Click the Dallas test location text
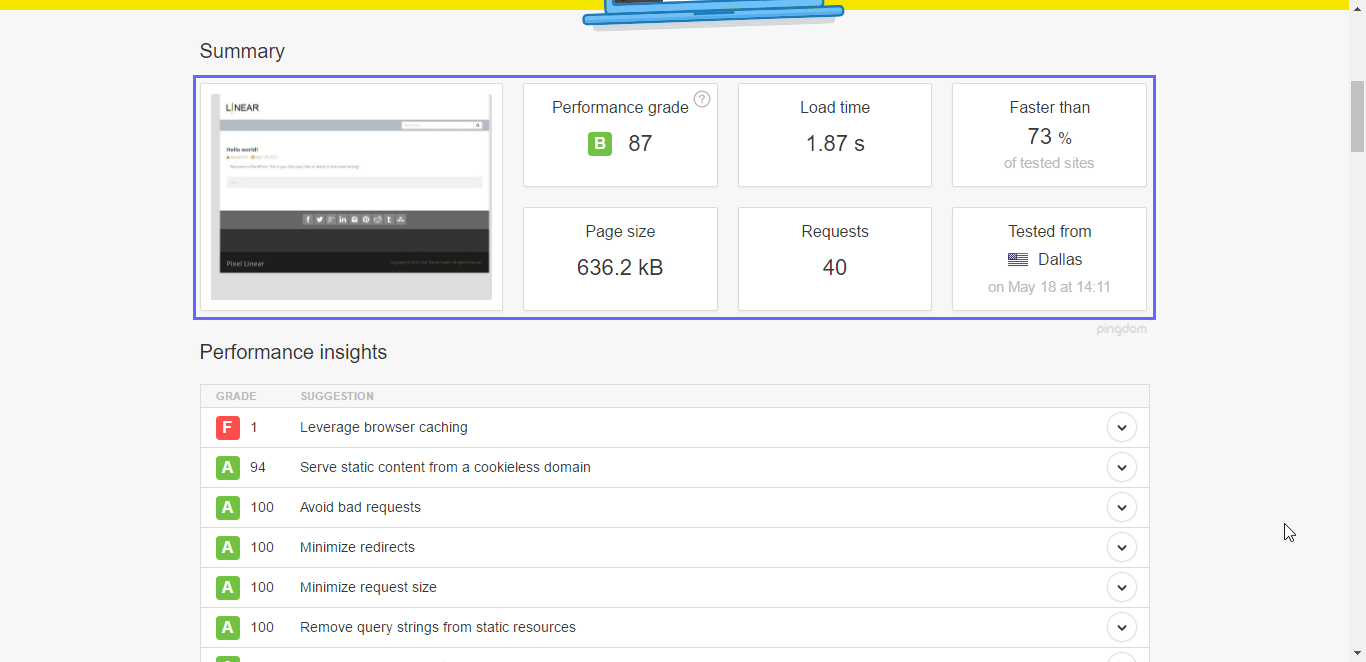The width and height of the screenshot is (1366, 662). (x=1060, y=260)
